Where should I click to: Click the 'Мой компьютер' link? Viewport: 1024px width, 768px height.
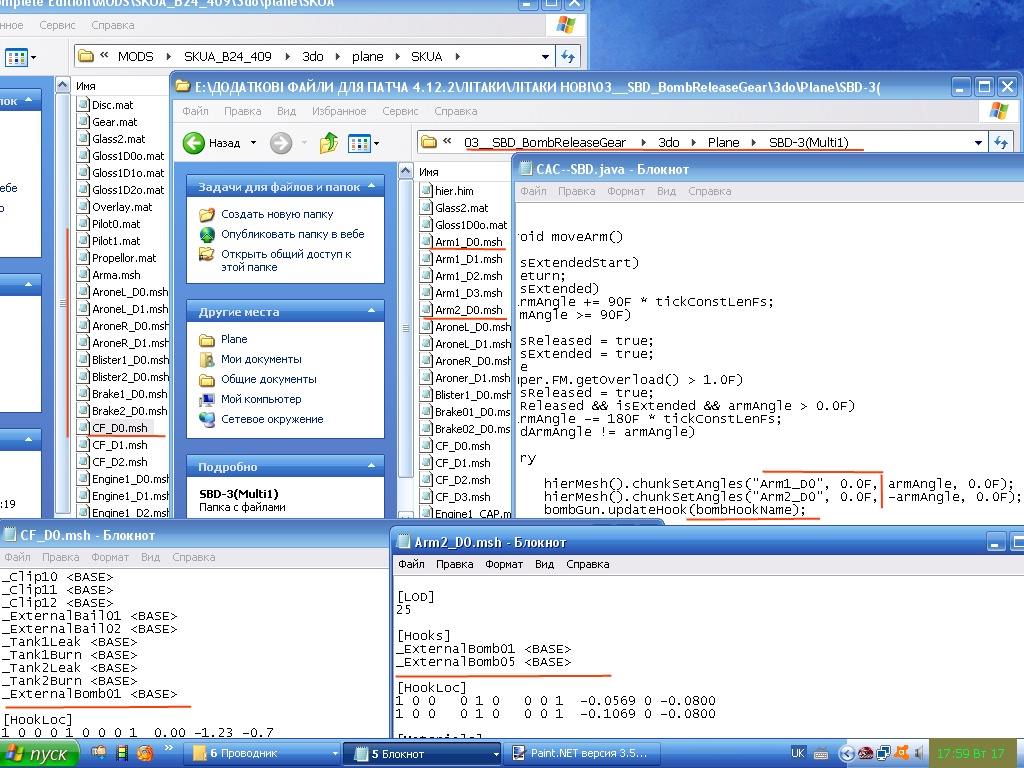click(260, 399)
